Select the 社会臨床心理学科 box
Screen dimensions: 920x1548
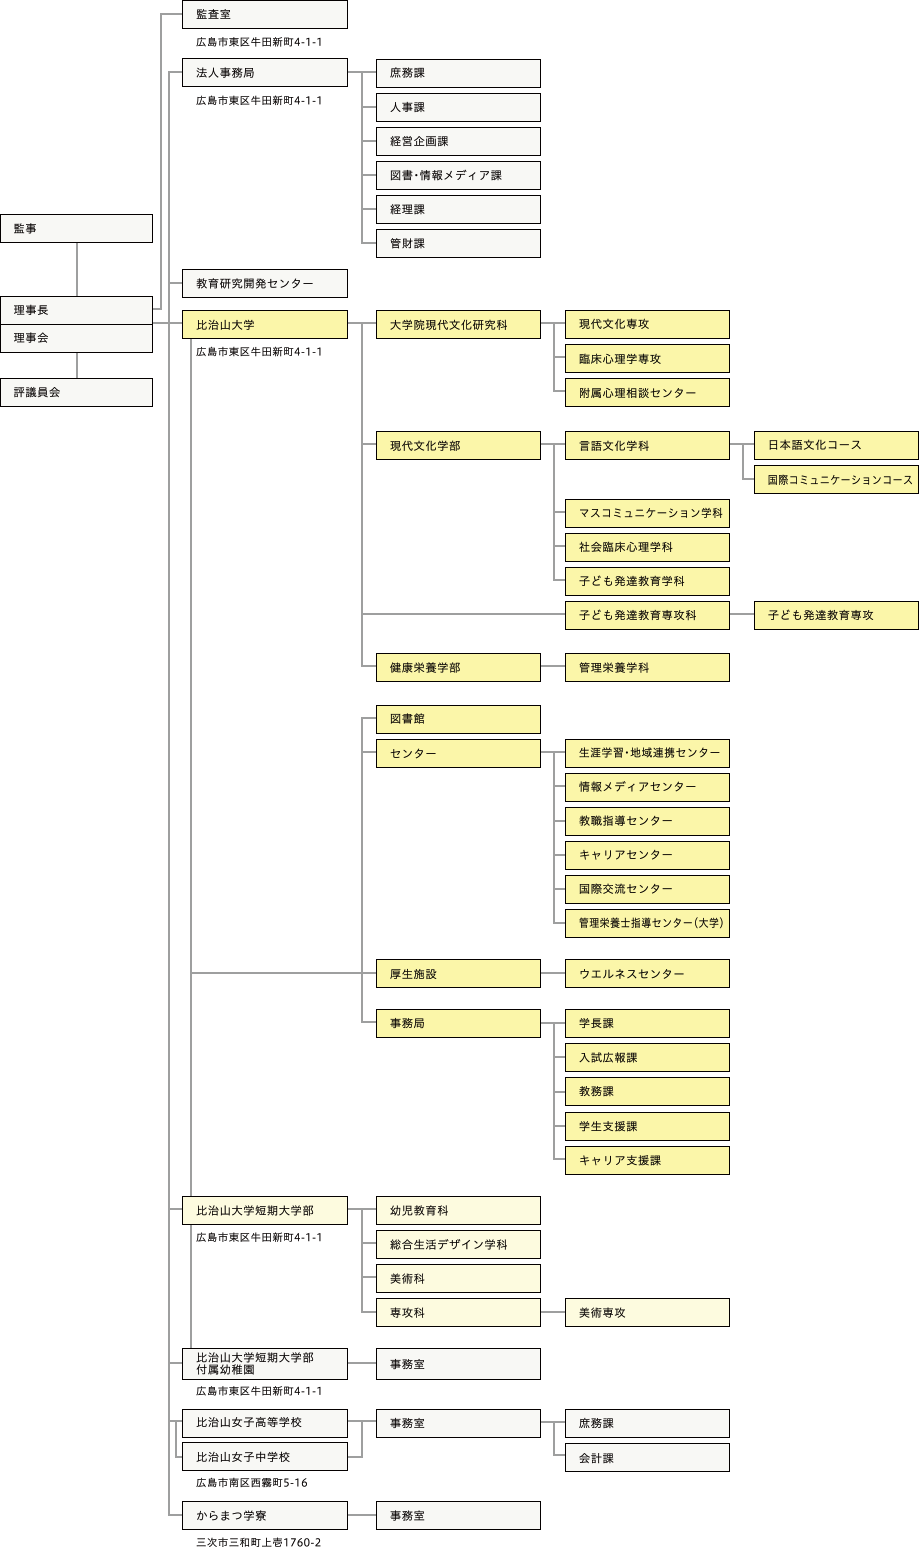[647, 547]
